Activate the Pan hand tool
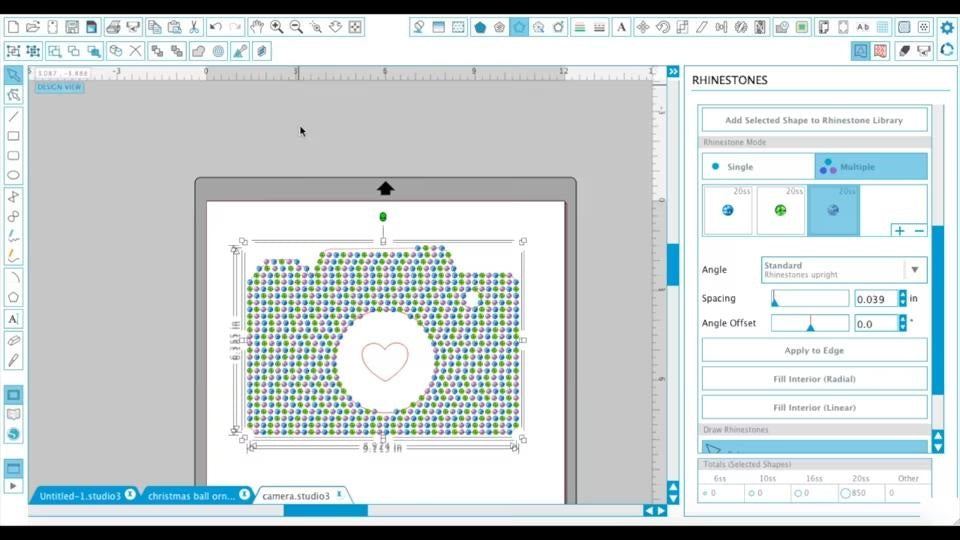The width and height of the screenshot is (960, 540). [257, 27]
